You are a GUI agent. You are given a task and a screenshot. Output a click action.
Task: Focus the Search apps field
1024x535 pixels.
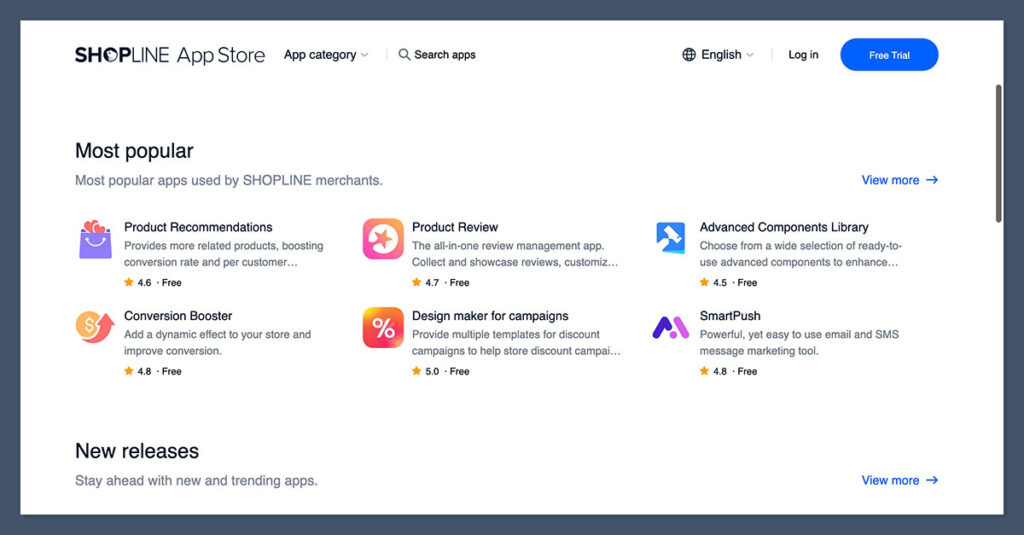(437, 55)
